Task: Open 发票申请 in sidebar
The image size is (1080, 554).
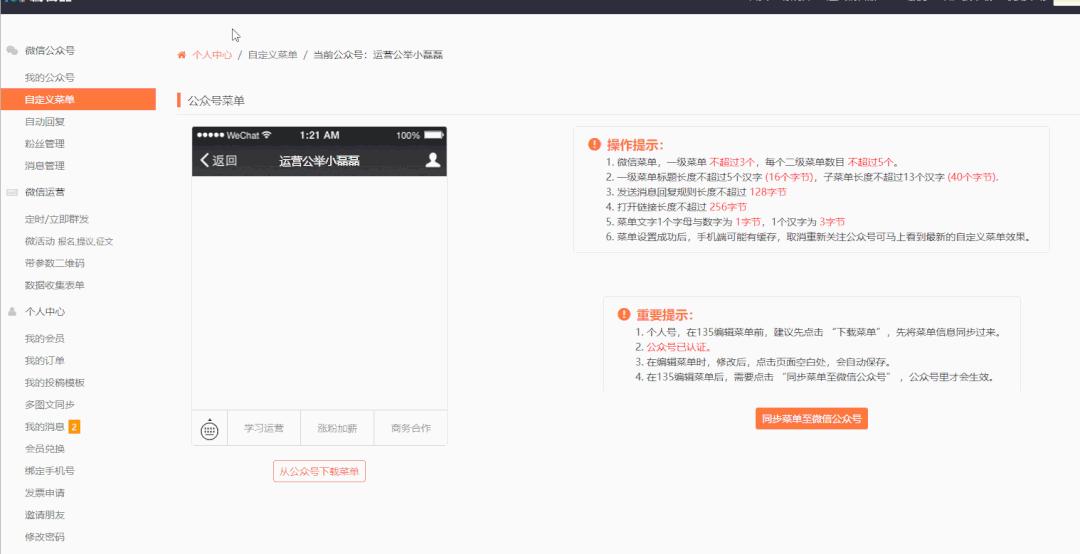Action: (x=45, y=493)
